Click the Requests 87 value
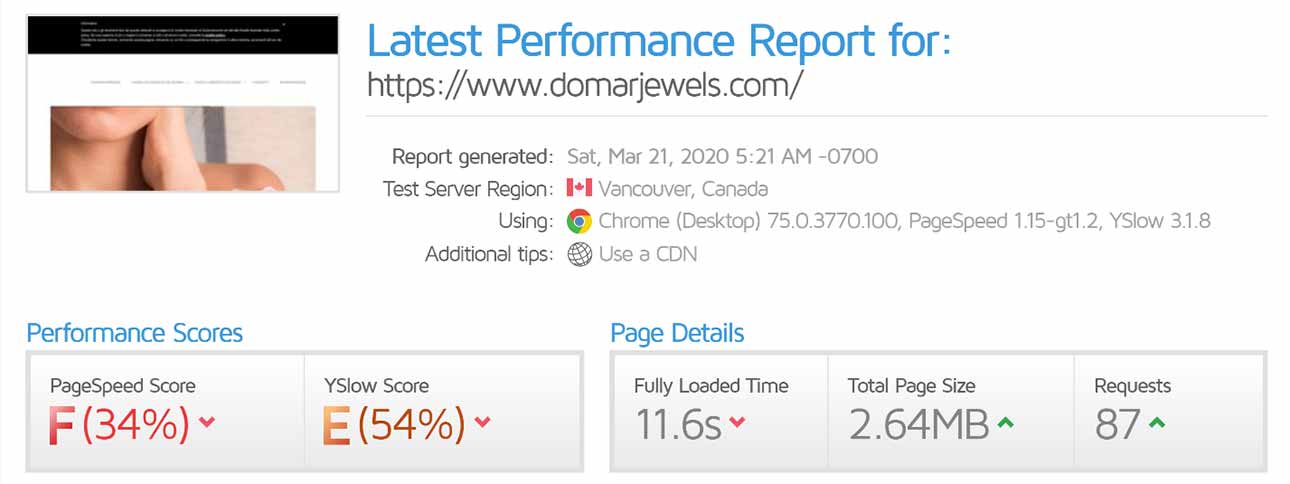 tap(1117, 425)
